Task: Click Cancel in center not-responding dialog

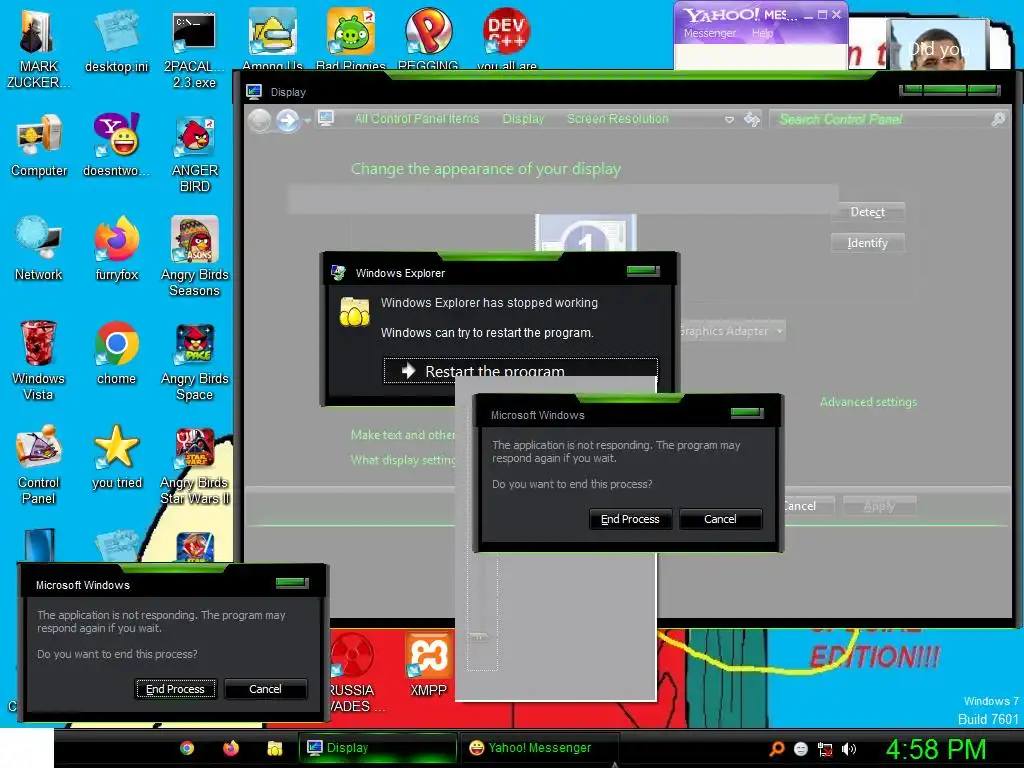Action: [x=720, y=519]
